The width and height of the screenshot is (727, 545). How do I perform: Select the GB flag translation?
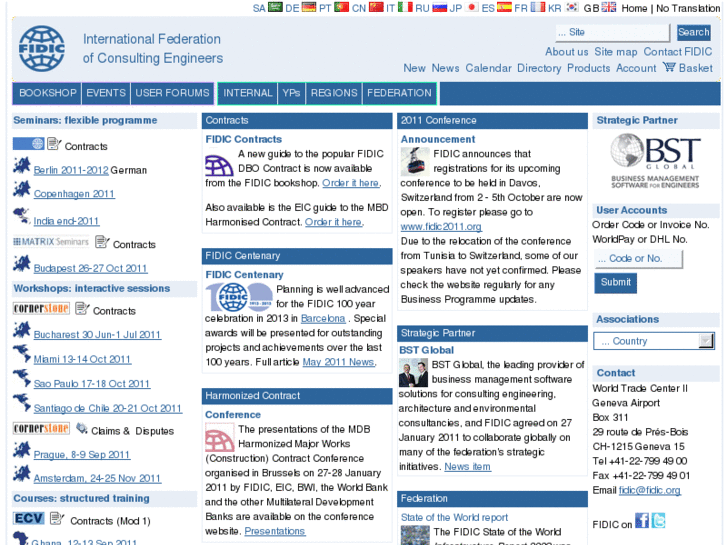pos(609,7)
